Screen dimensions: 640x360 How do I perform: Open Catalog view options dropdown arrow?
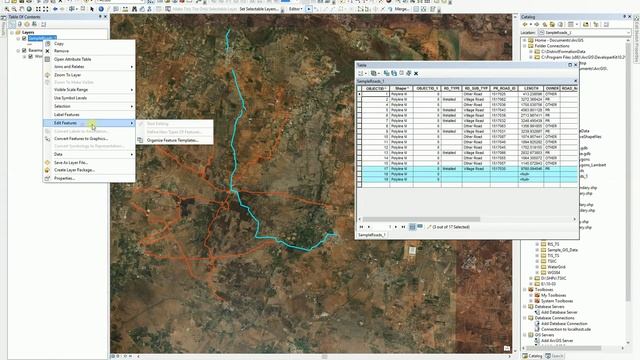577,24
